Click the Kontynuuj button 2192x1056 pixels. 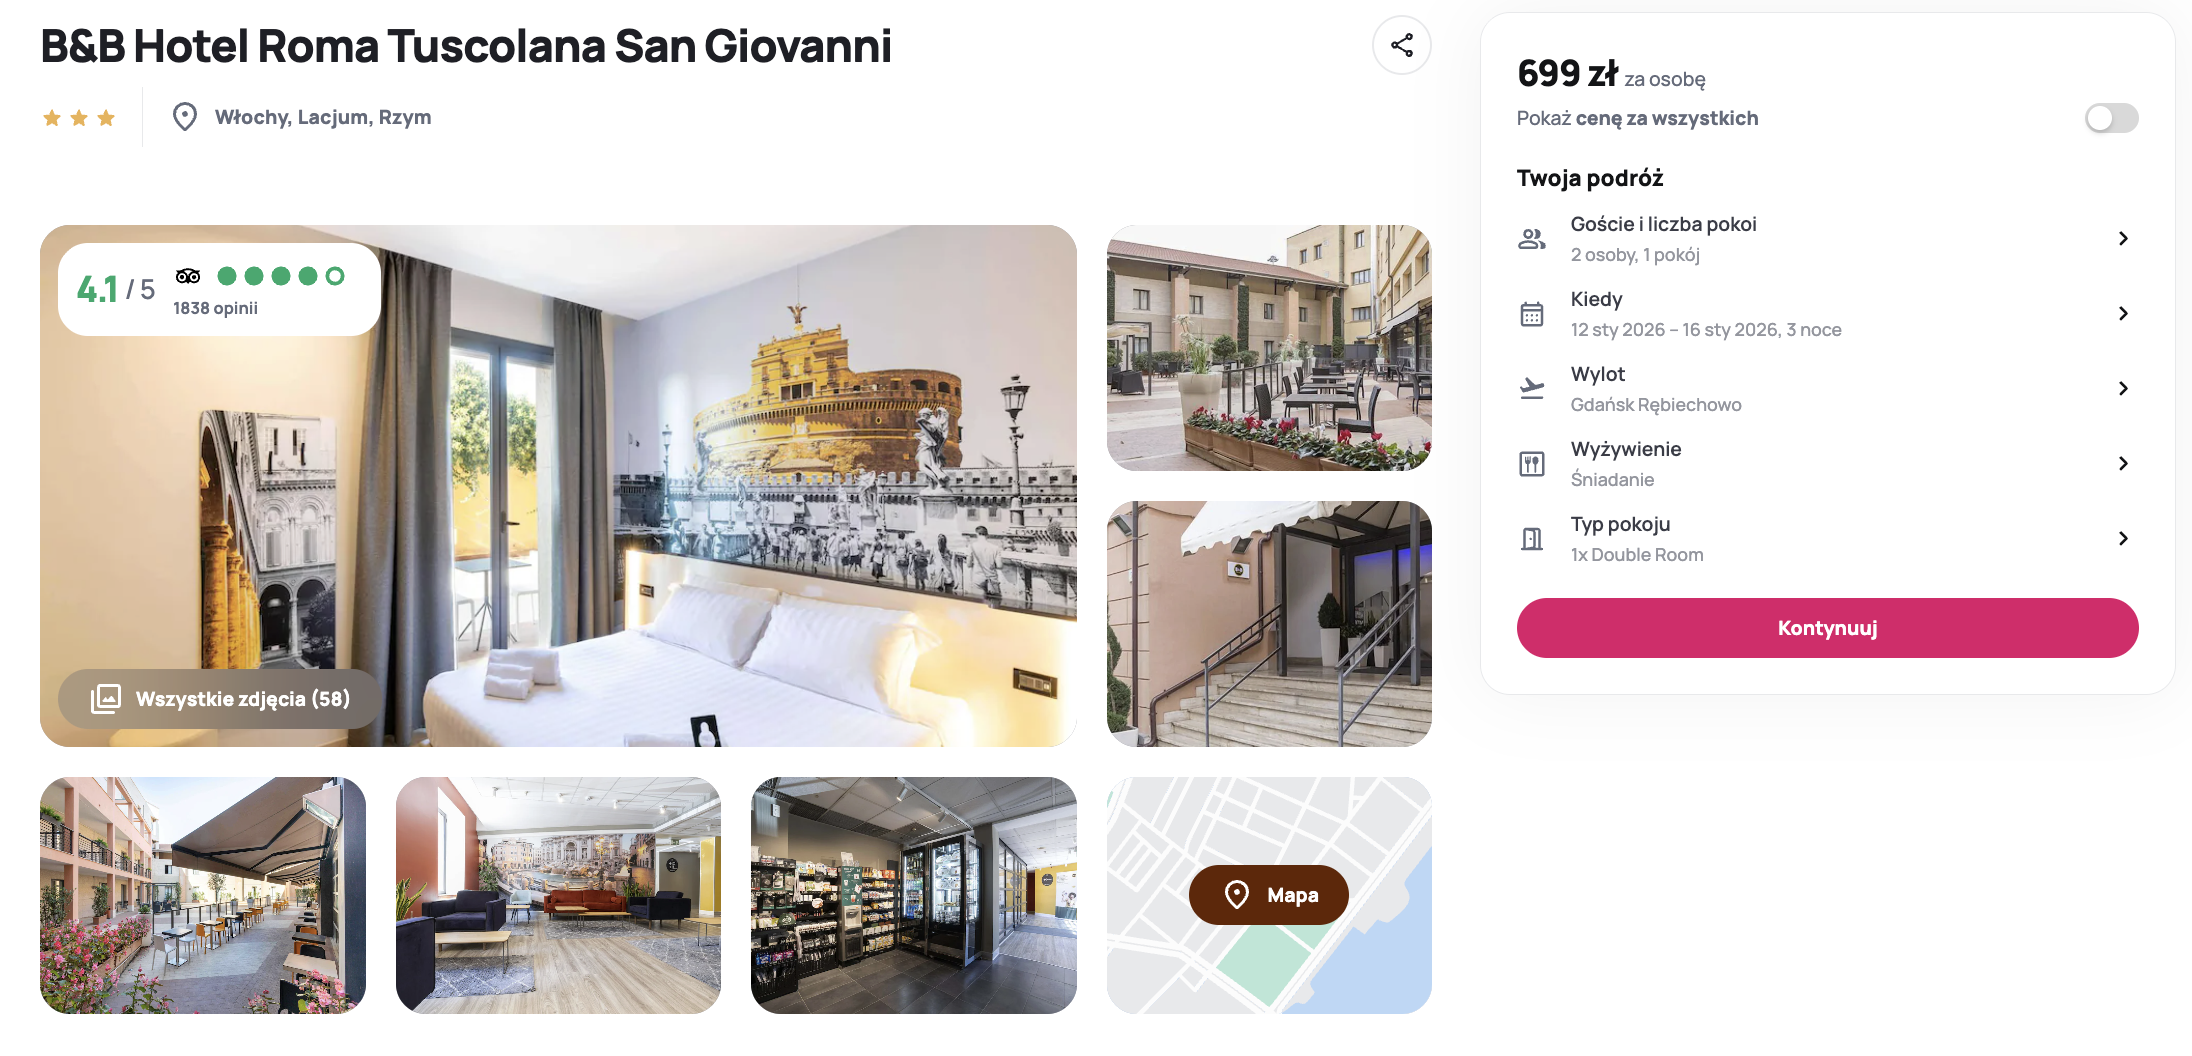[x=1827, y=628]
